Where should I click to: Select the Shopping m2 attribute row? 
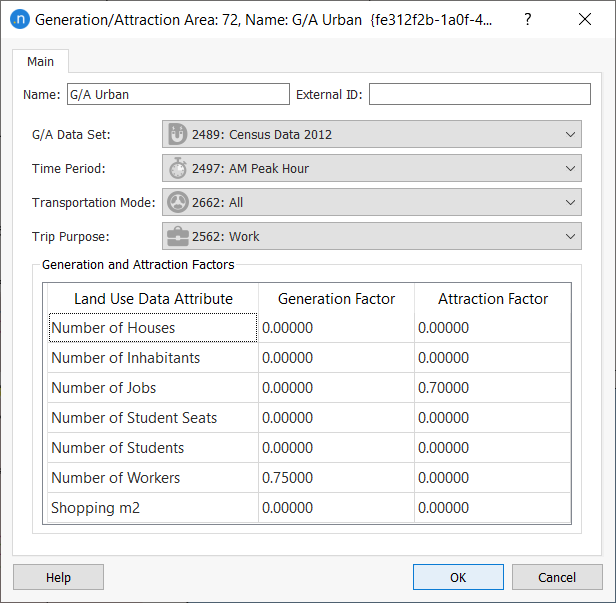tap(152, 508)
